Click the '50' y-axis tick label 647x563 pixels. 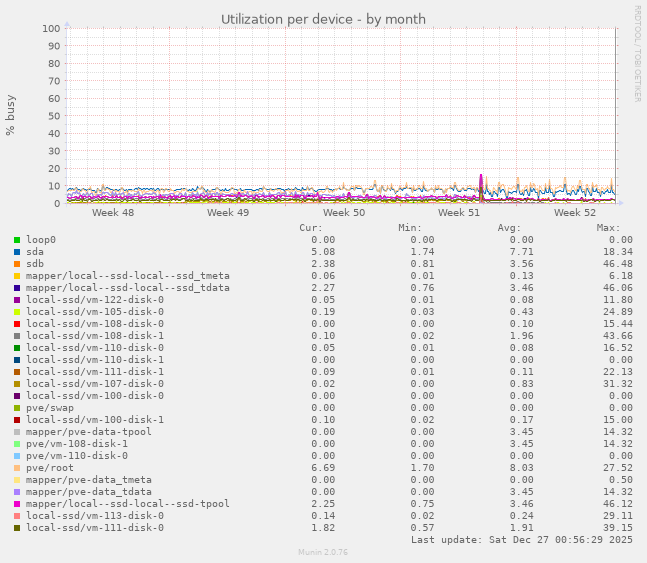point(54,116)
